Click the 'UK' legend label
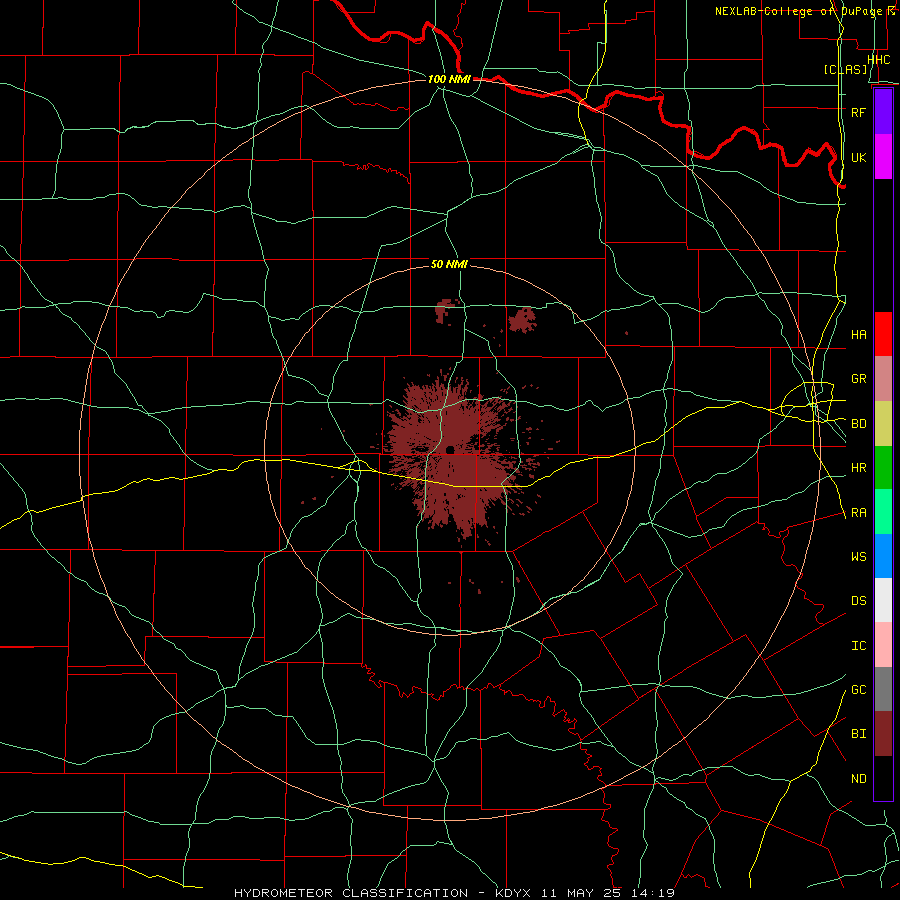 pyautogui.click(x=858, y=157)
